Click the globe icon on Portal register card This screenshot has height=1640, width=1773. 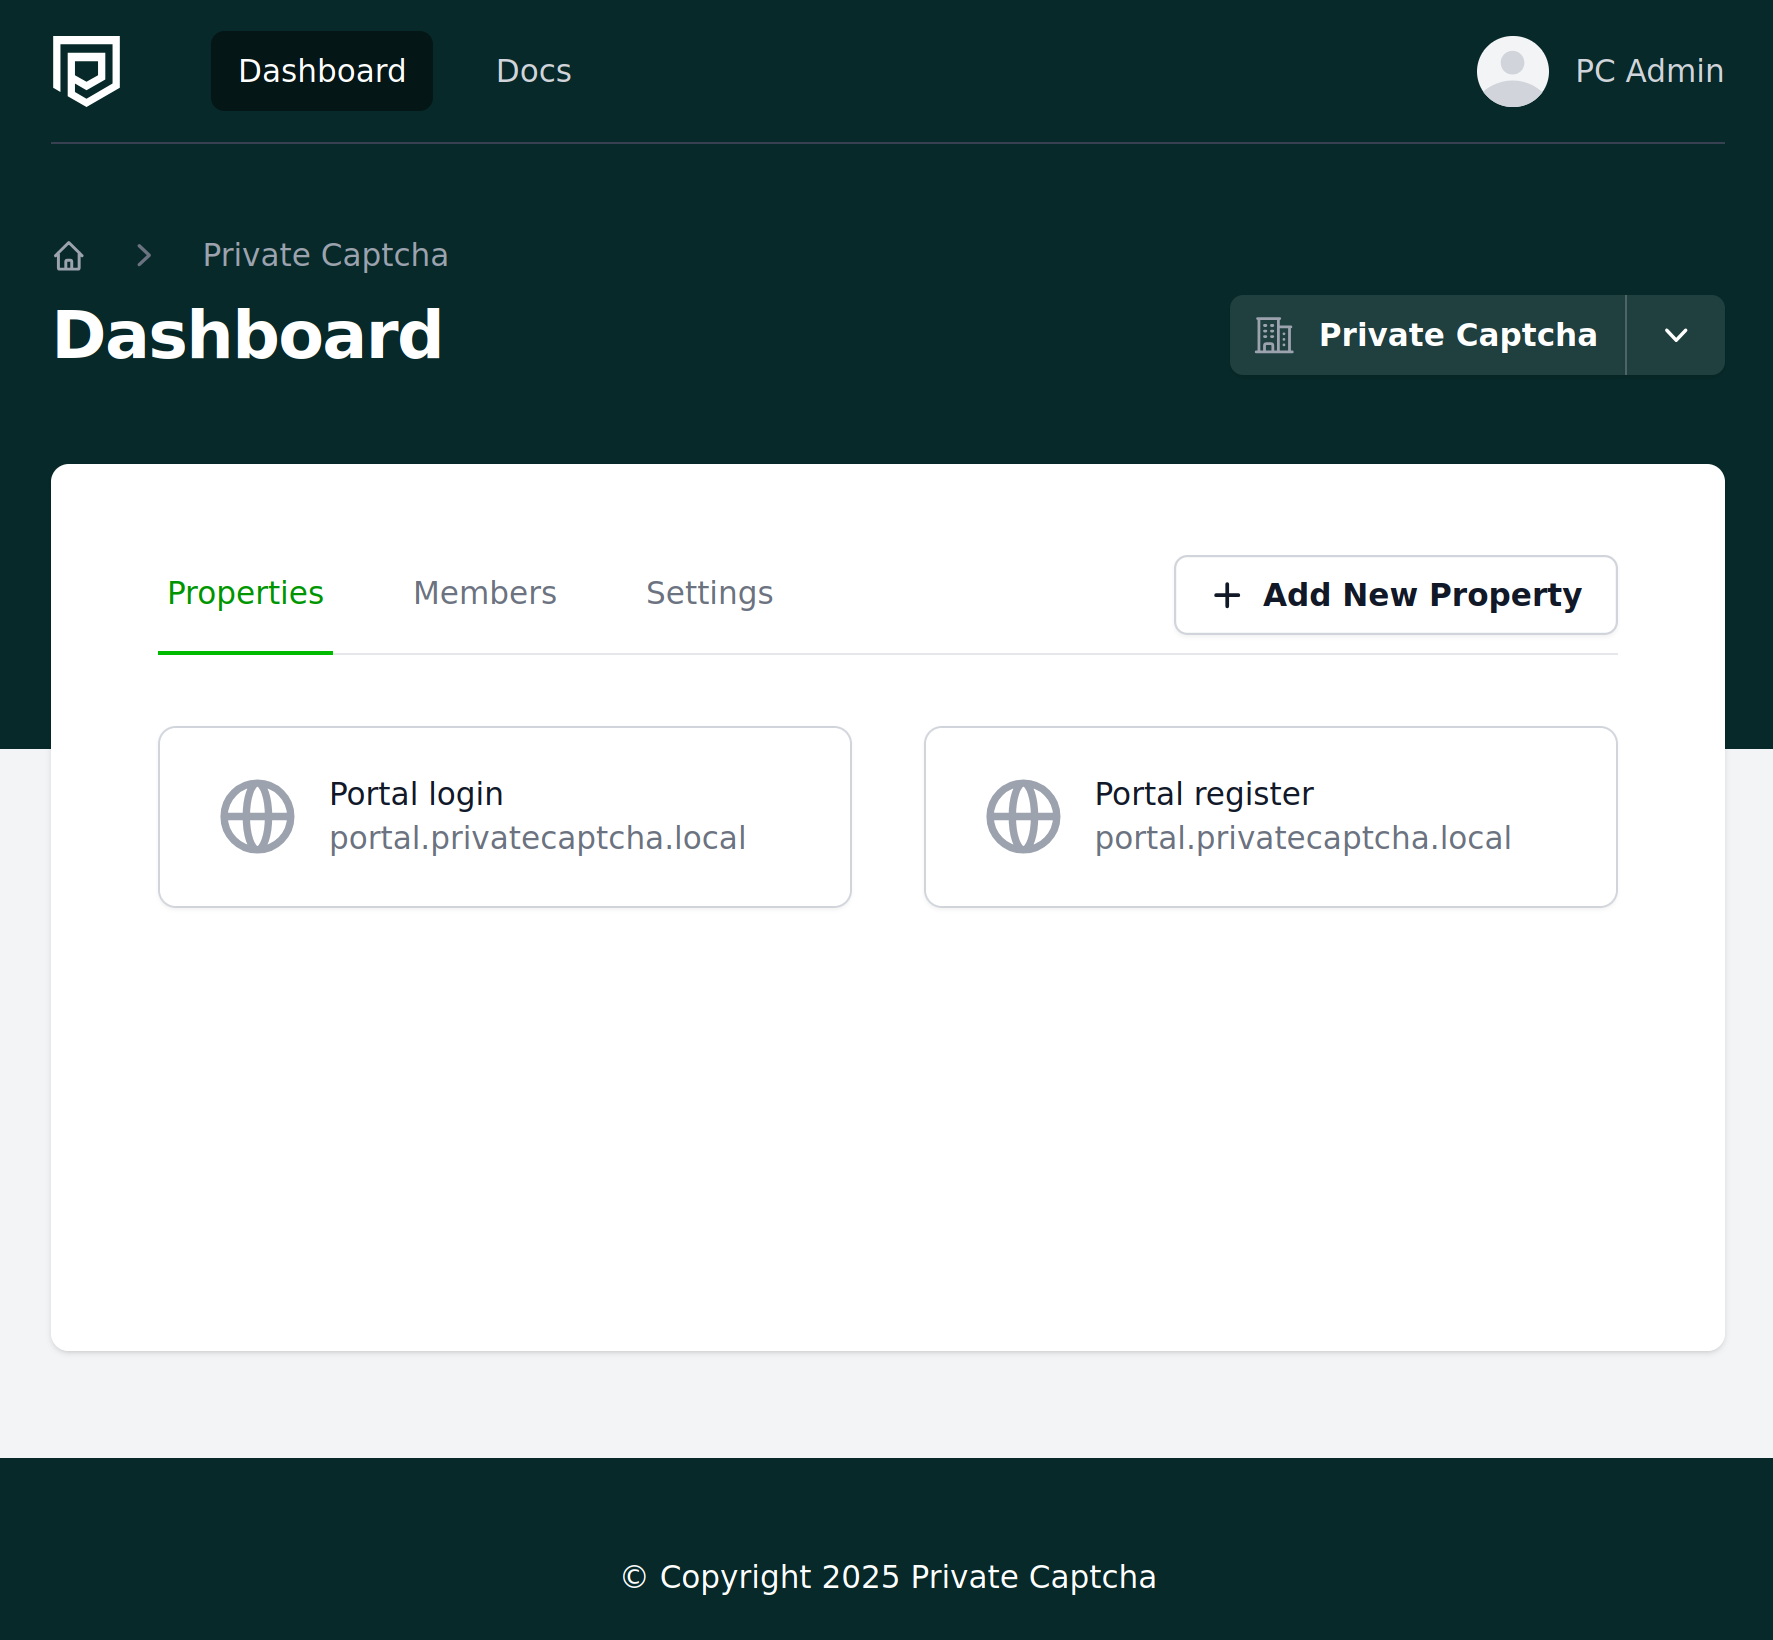pyautogui.click(x=1023, y=817)
